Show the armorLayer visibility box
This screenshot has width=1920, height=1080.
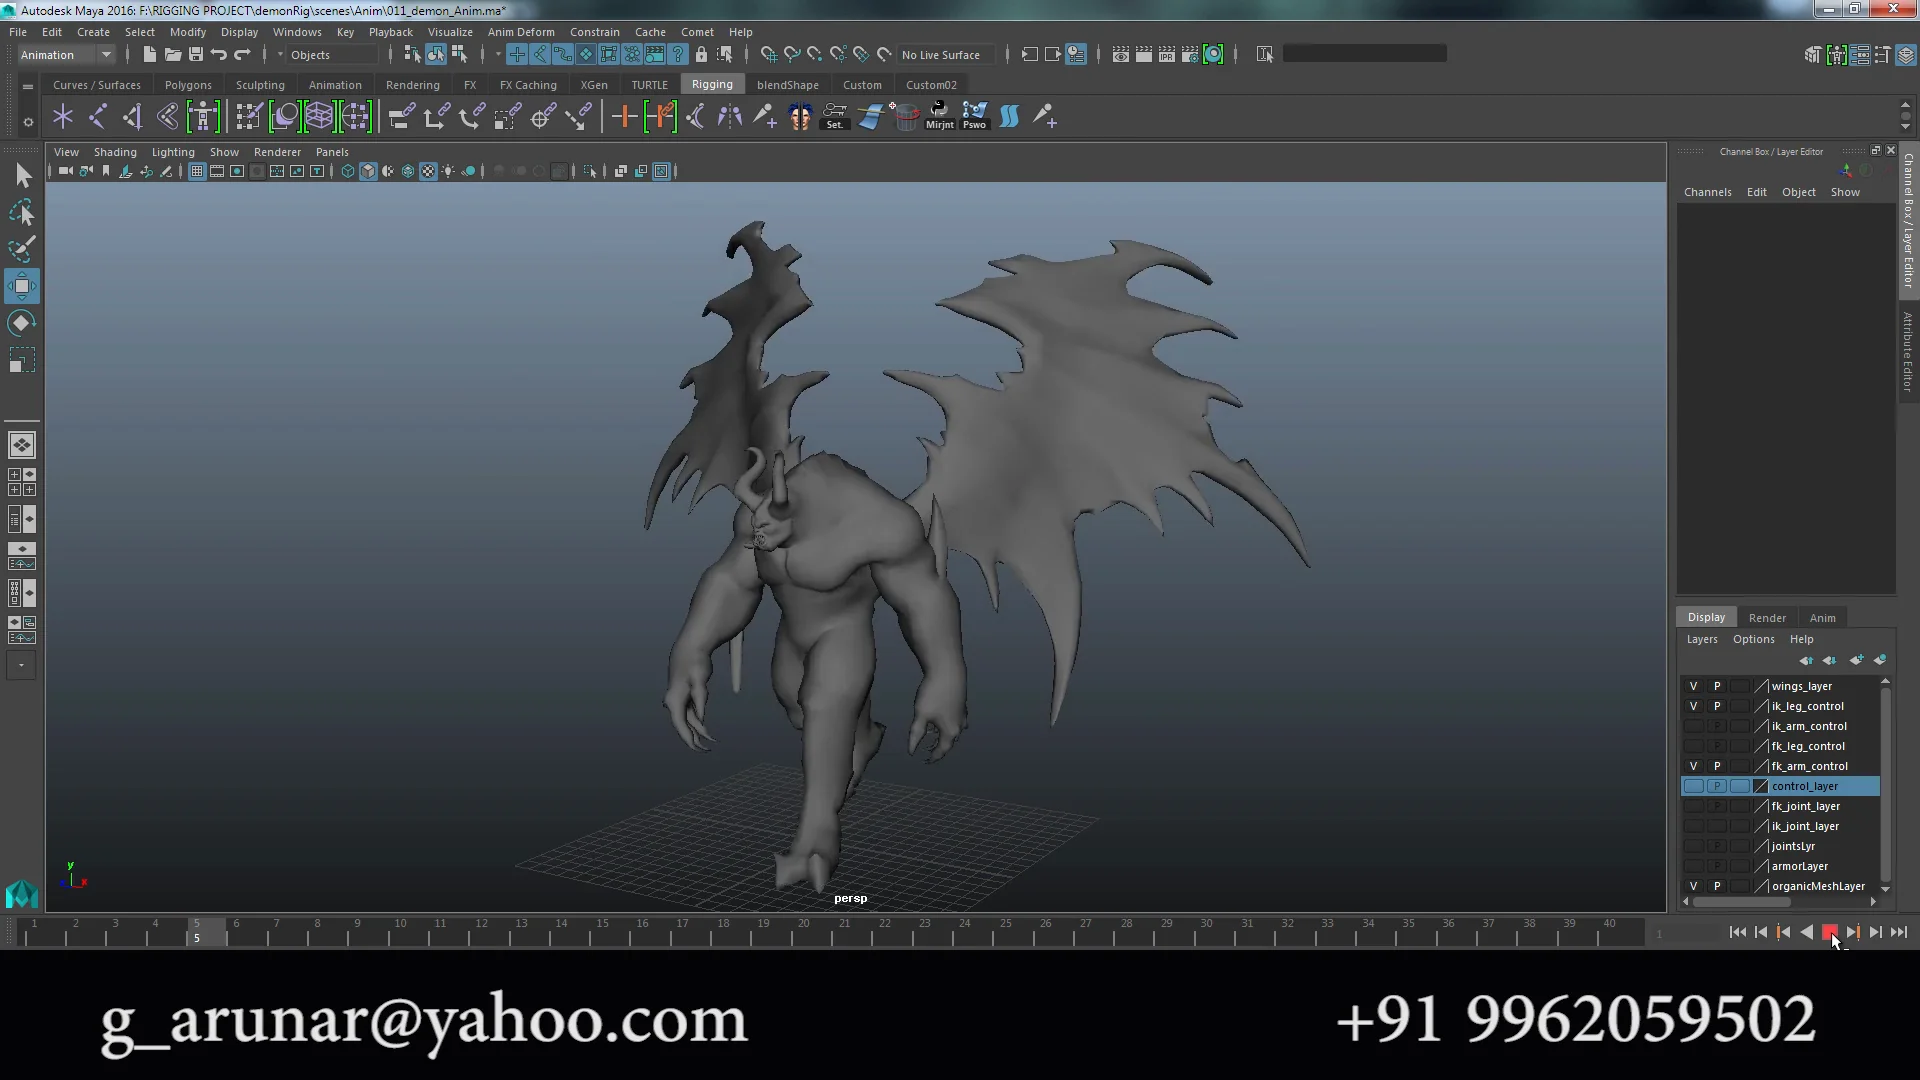[x=1693, y=866]
